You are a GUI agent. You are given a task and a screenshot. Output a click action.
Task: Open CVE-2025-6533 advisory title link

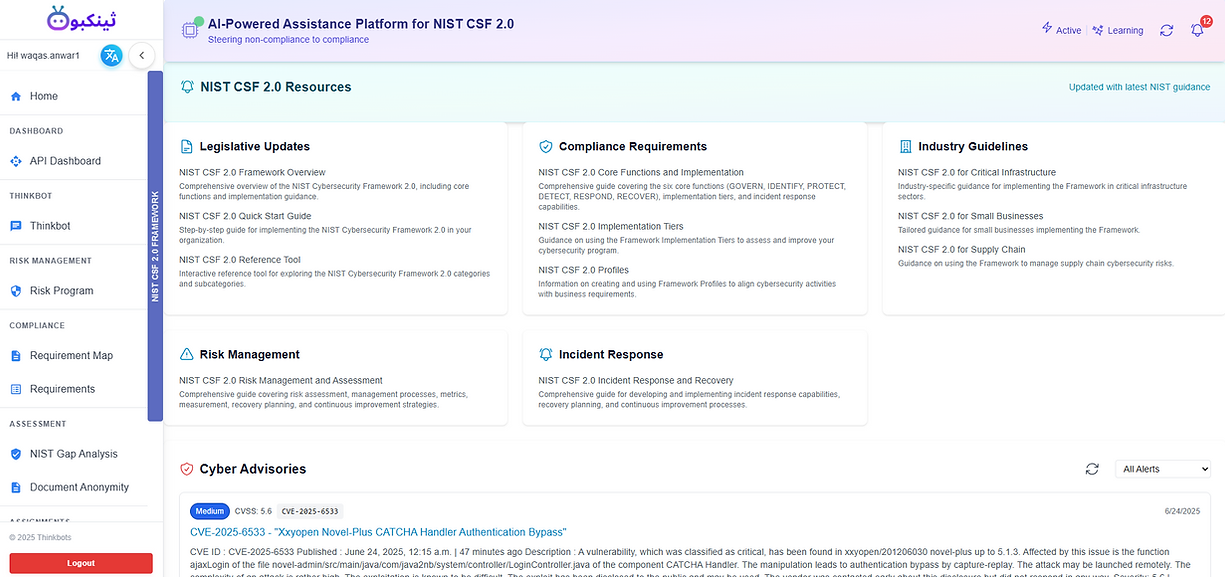pyautogui.click(x=378, y=532)
